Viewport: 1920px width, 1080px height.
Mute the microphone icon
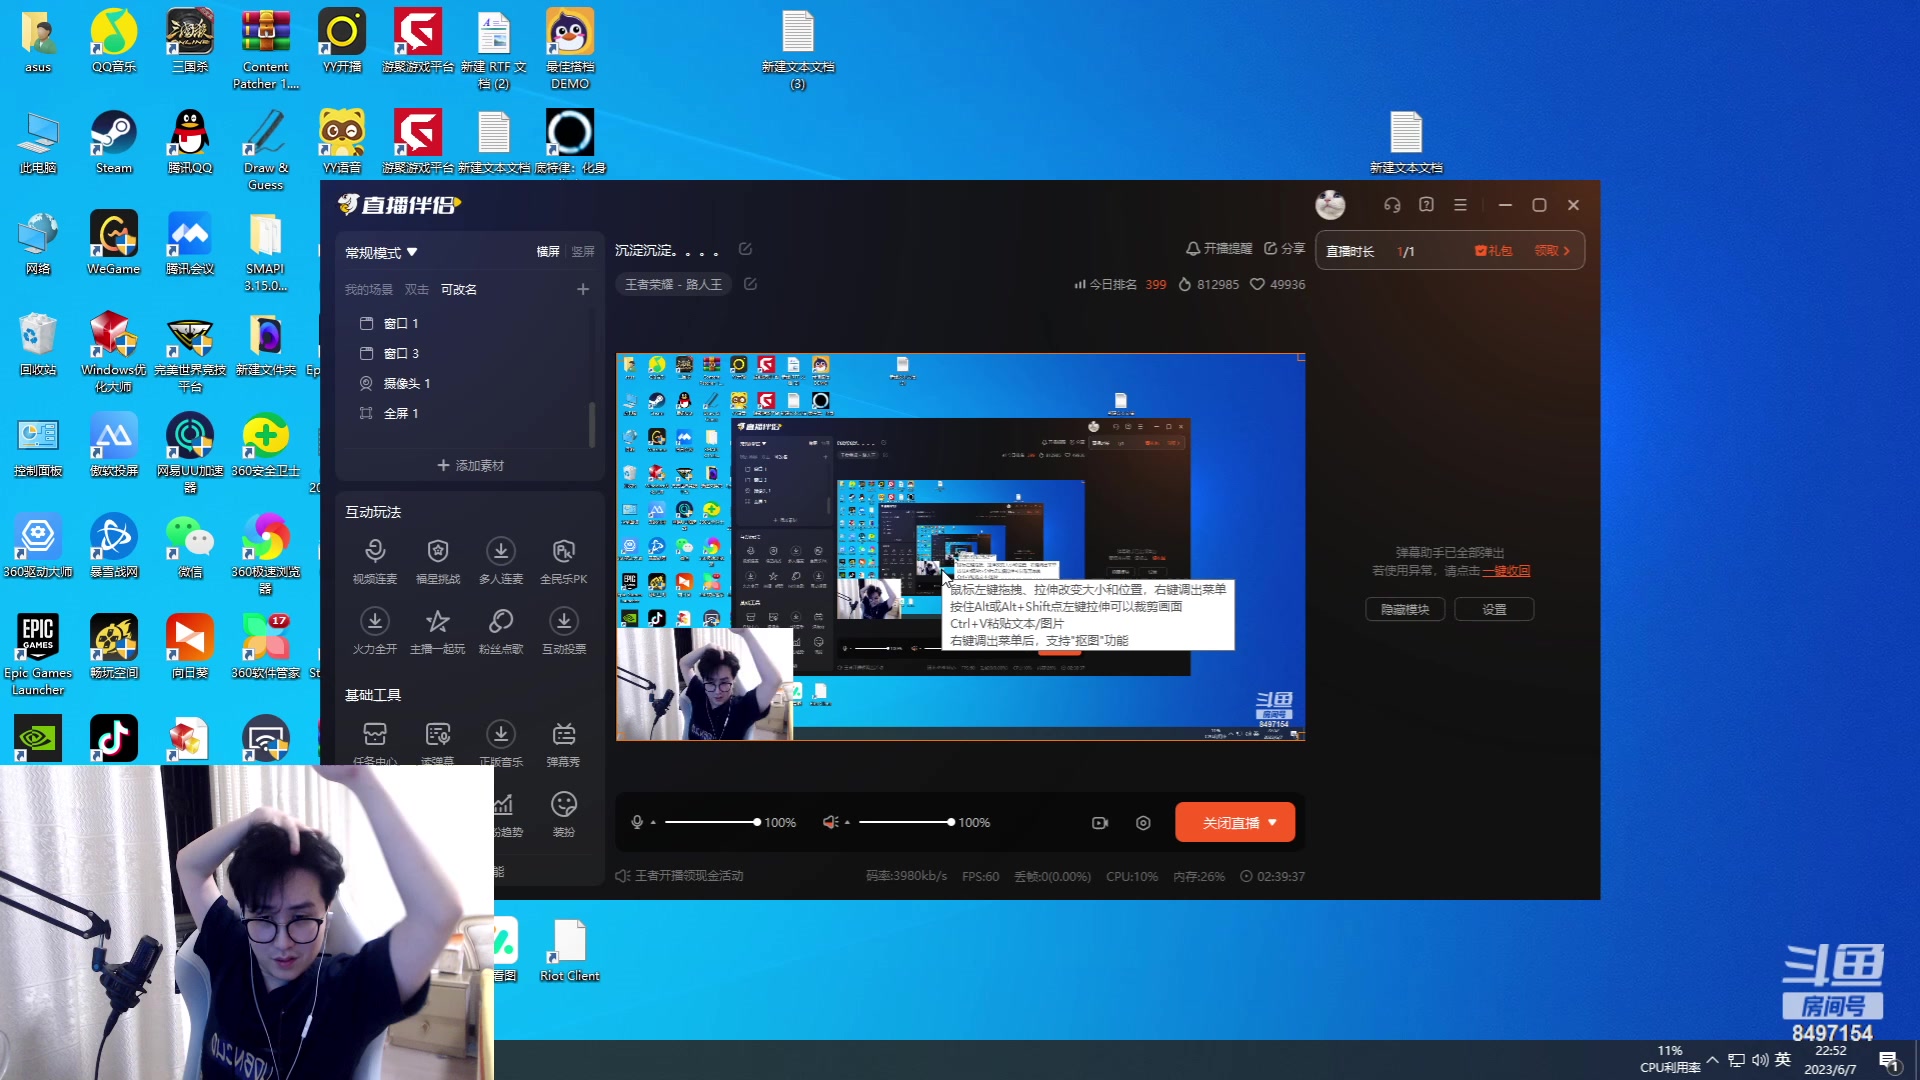tap(637, 823)
